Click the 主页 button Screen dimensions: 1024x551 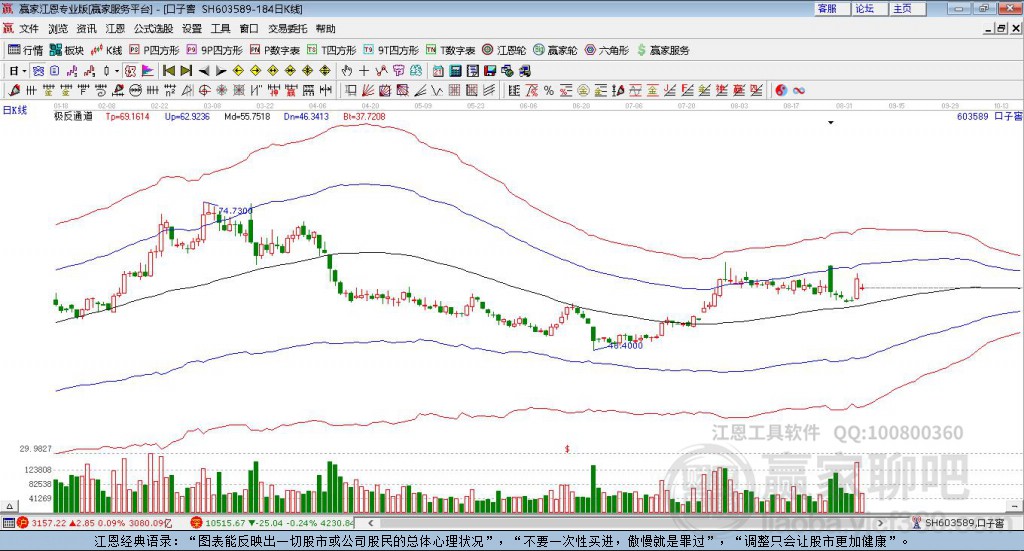[x=908, y=8]
